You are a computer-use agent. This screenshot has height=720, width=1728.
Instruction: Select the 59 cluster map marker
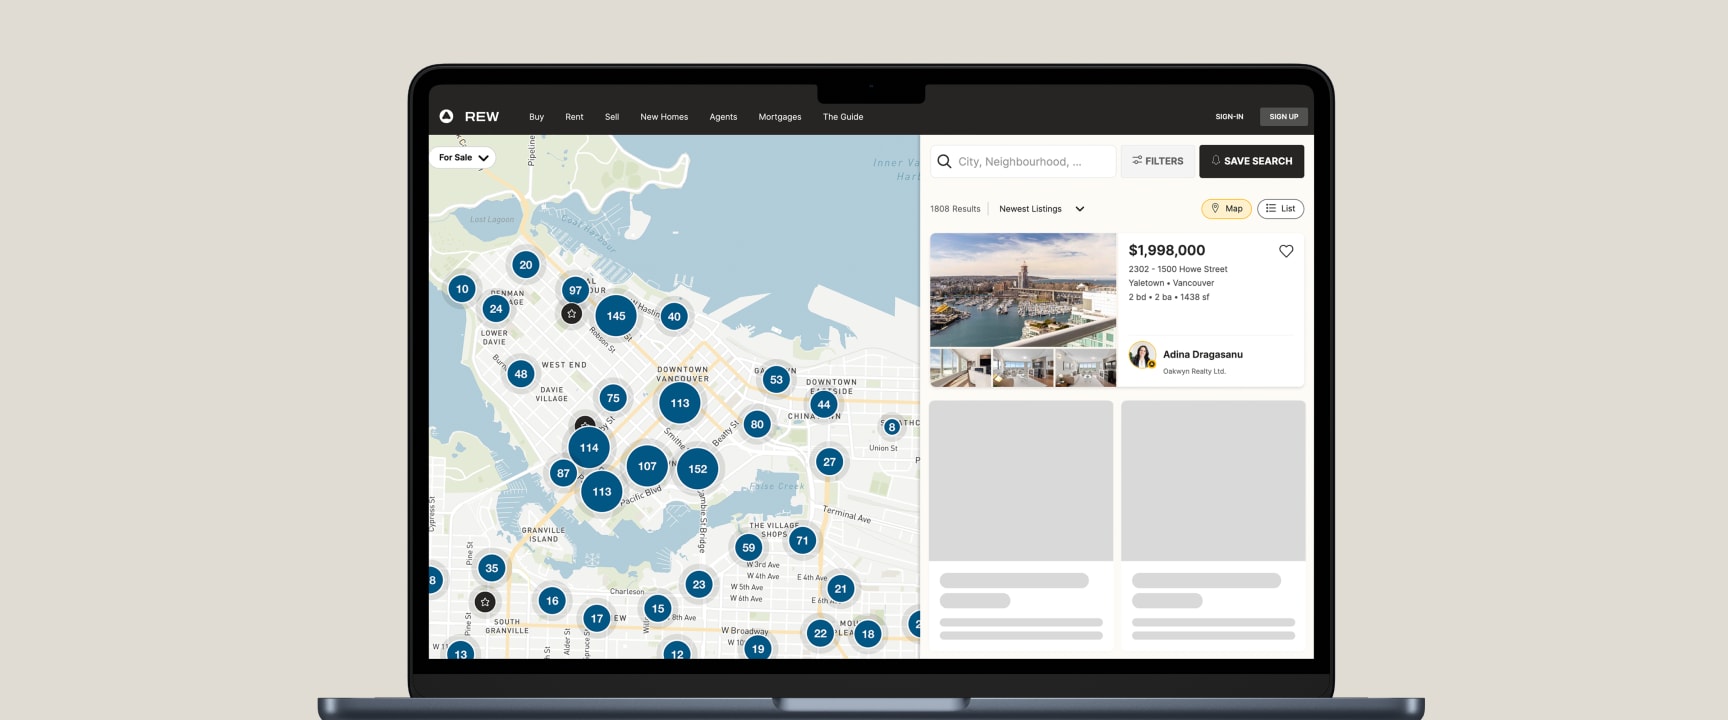[x=749, y=548]
